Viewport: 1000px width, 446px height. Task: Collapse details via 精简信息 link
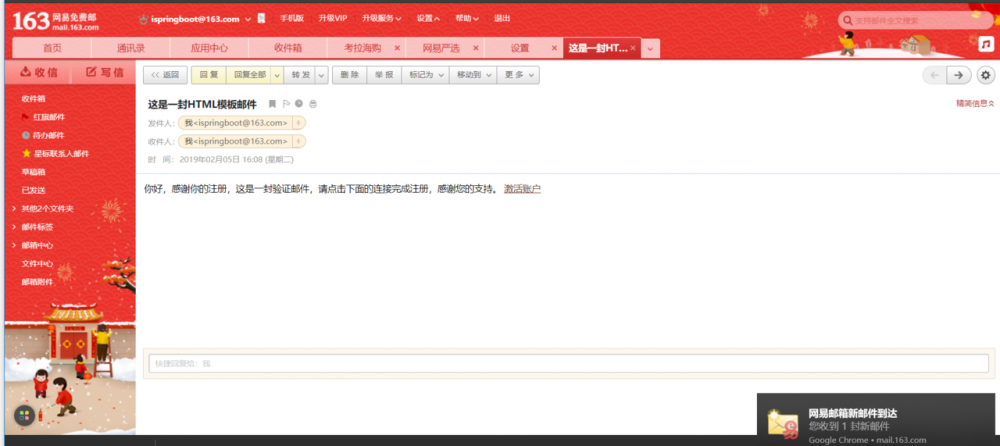pos(974,103)
